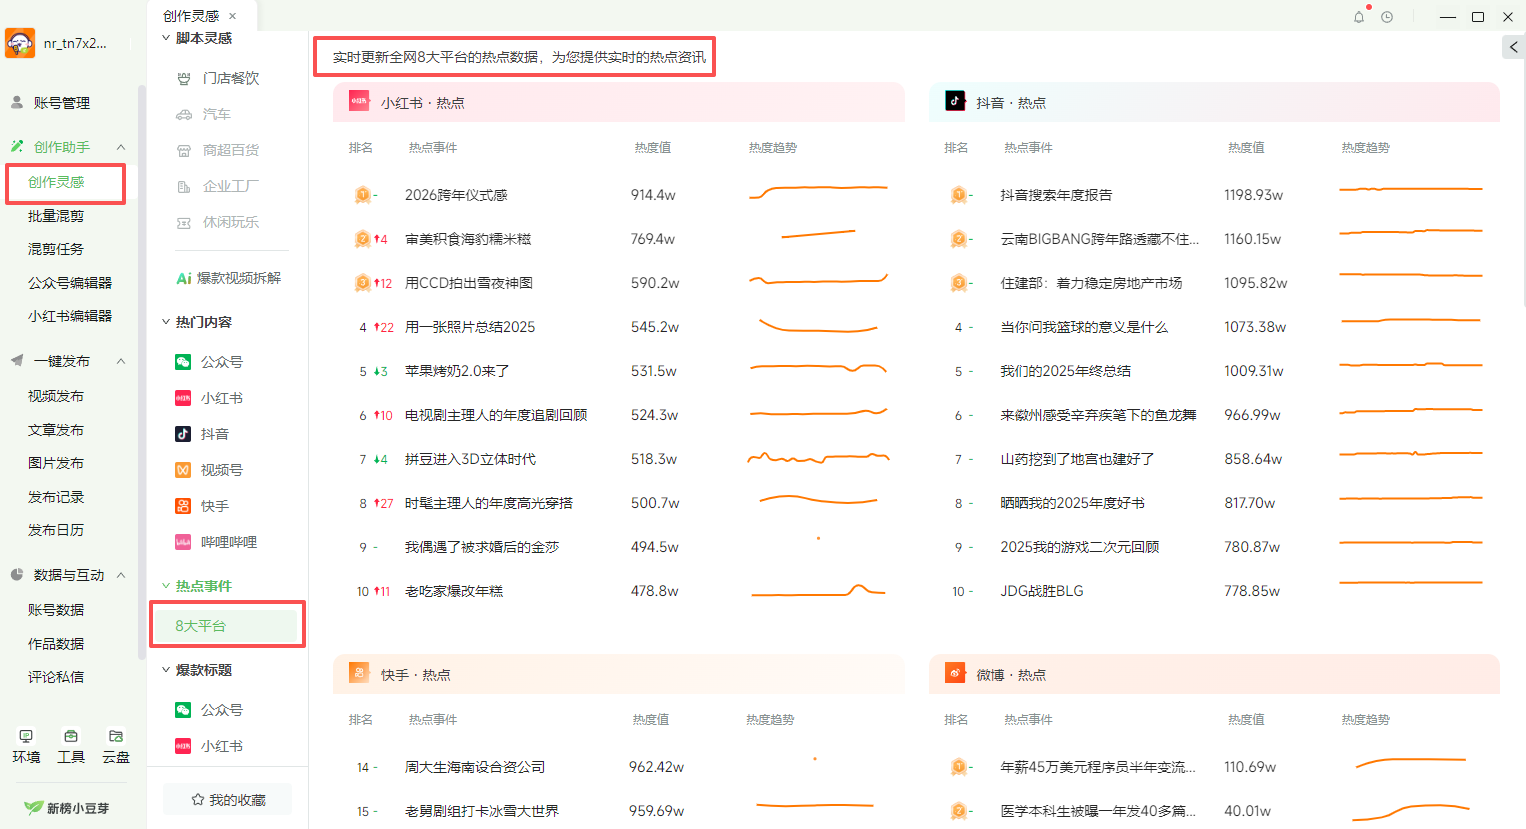Click the 新榜小豆芽 logo
This screenshot has width=1526, height=829.
pyautogui.click(x=67, y=808)
